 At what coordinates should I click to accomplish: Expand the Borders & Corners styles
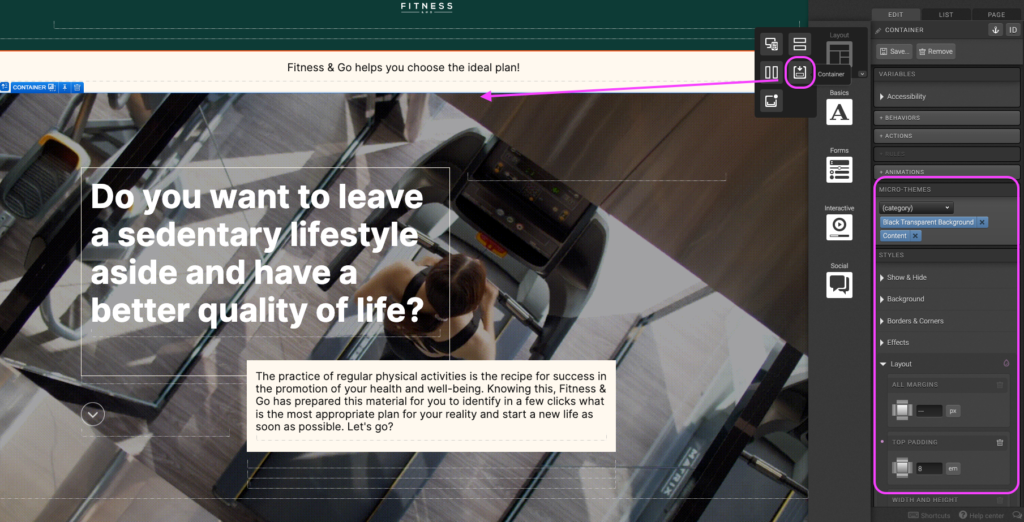914,321
